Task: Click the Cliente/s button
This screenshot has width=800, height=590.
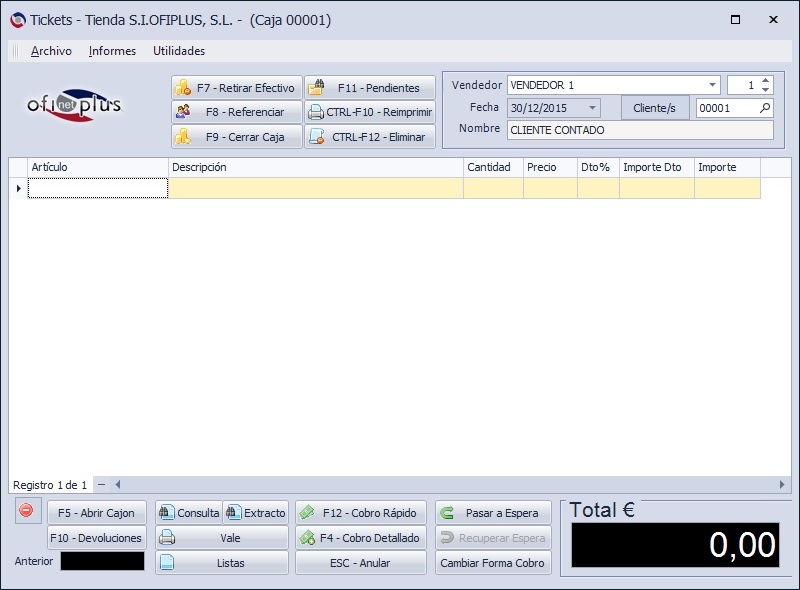Action: coord(655,108)
